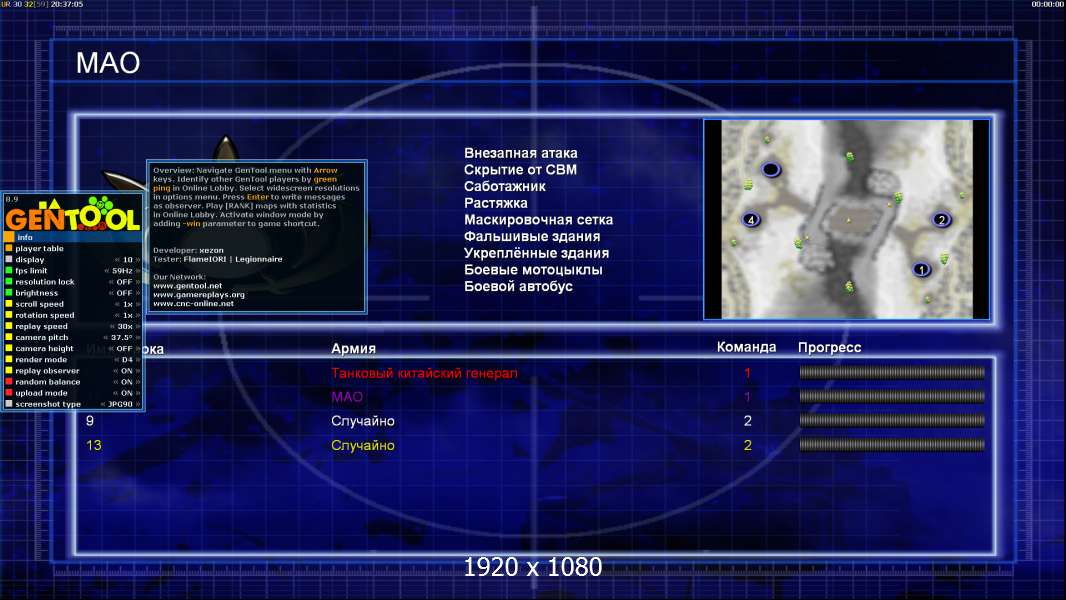Previous render mode with left arrow
1066x600 pixels.
pos(116,359)
